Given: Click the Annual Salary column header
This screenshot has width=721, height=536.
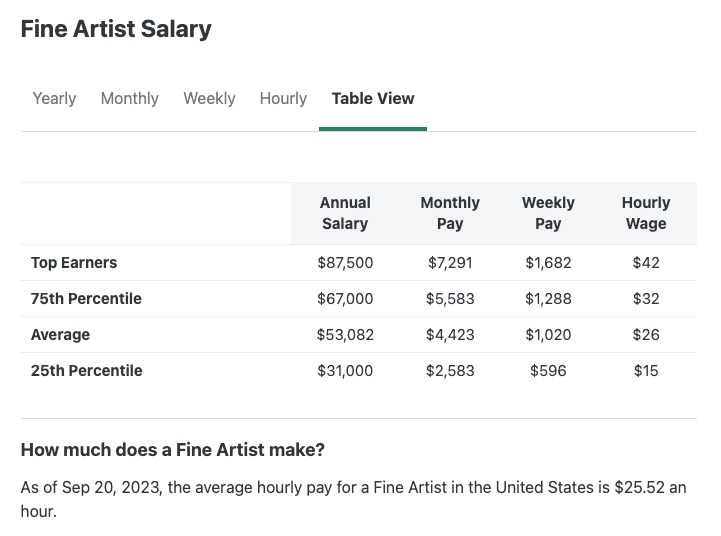Looking at the screenshot, I should (x=345, y=213).
